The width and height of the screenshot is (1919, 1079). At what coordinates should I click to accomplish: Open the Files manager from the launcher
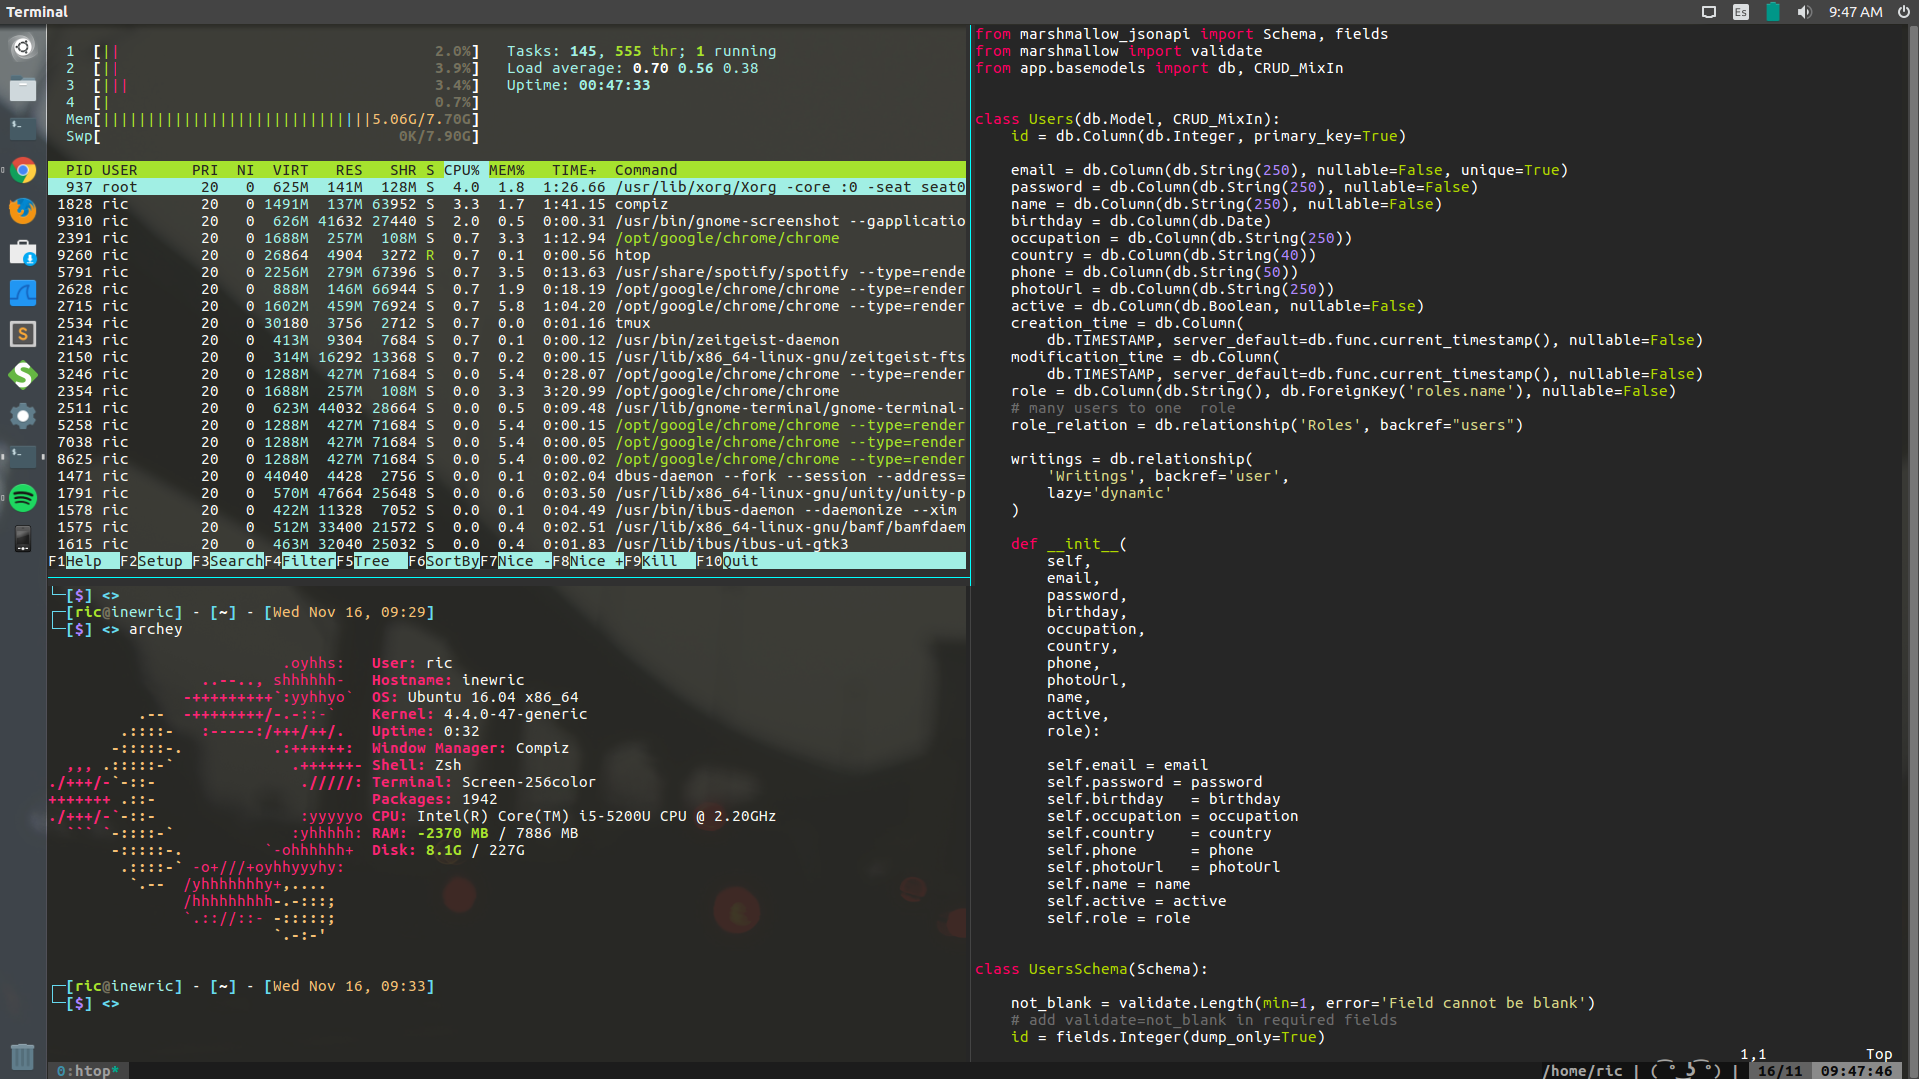tap(23, 89)
